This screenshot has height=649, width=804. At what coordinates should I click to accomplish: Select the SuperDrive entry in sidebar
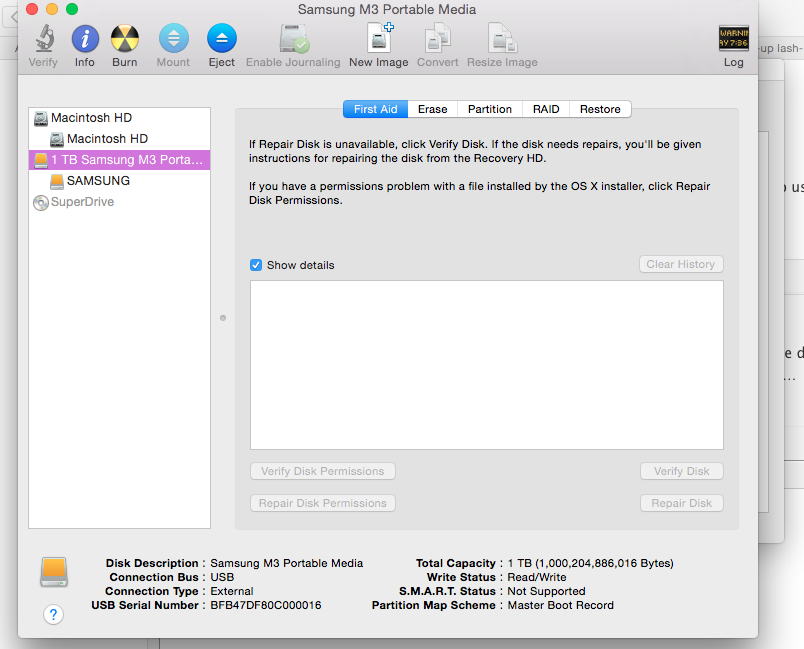pyautogui.click(x=119, y=202)
